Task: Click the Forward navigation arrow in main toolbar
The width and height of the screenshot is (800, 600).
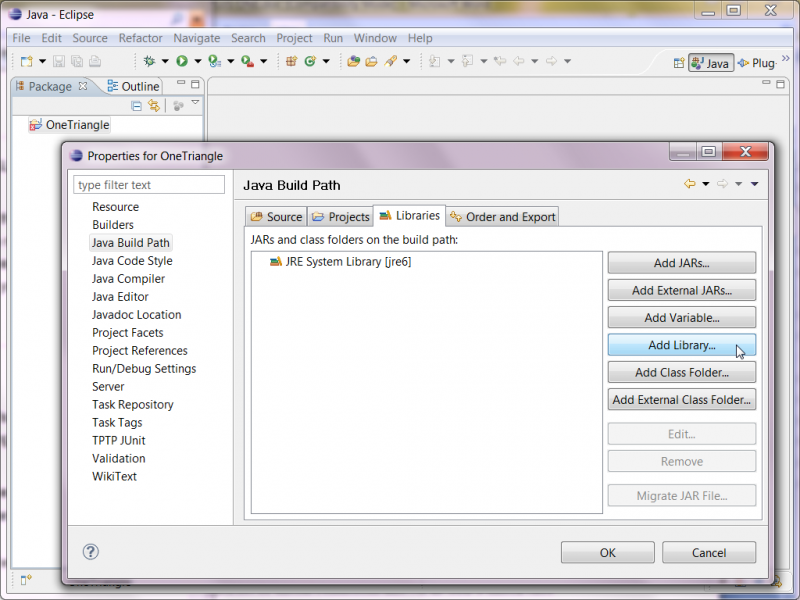Action: [551, 61]
